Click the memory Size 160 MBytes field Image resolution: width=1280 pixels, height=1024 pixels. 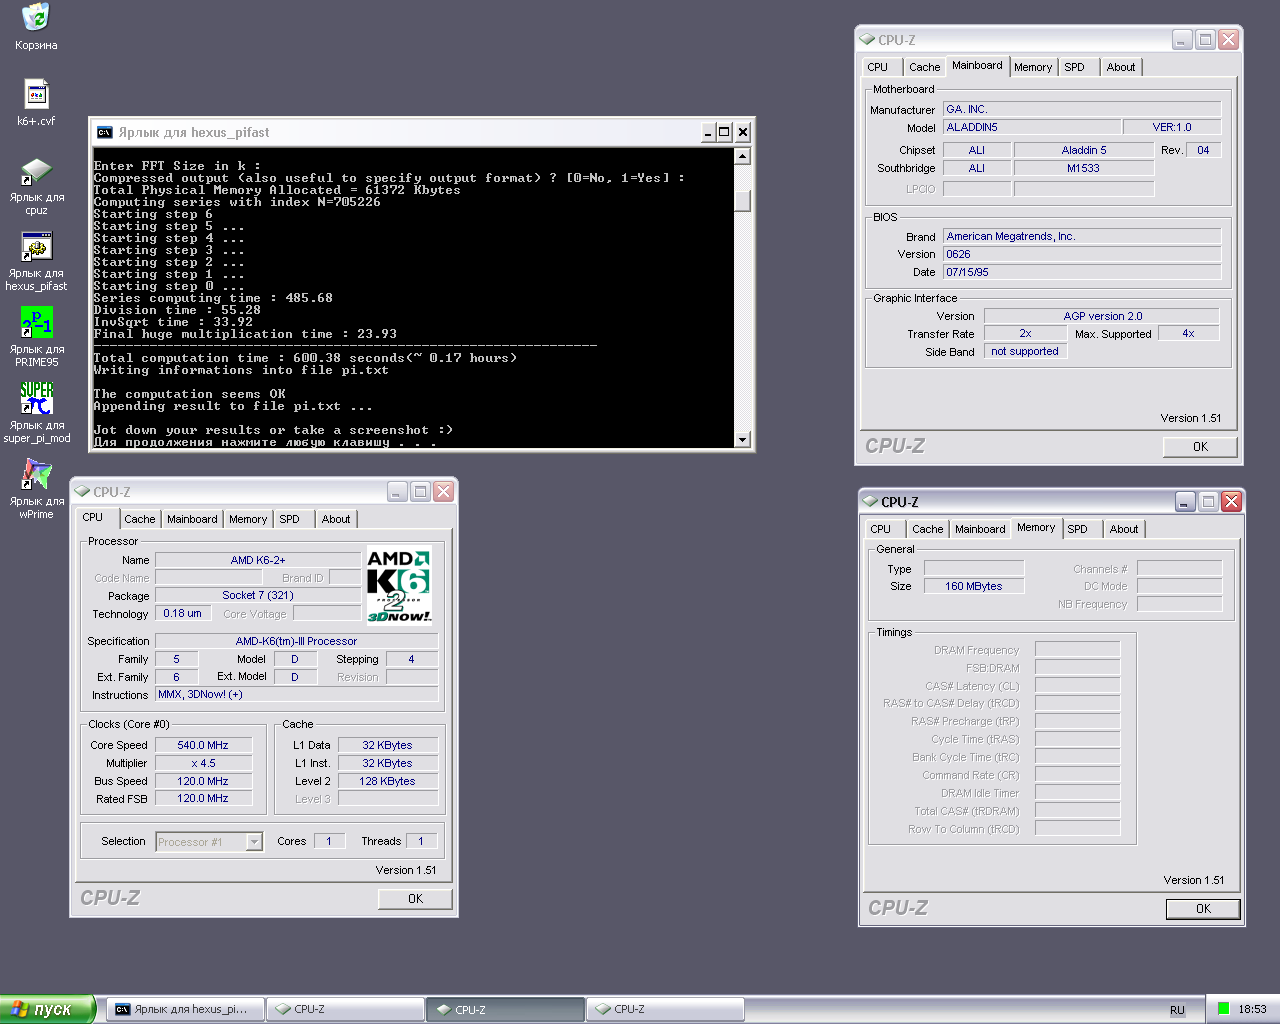coord(974,586)
